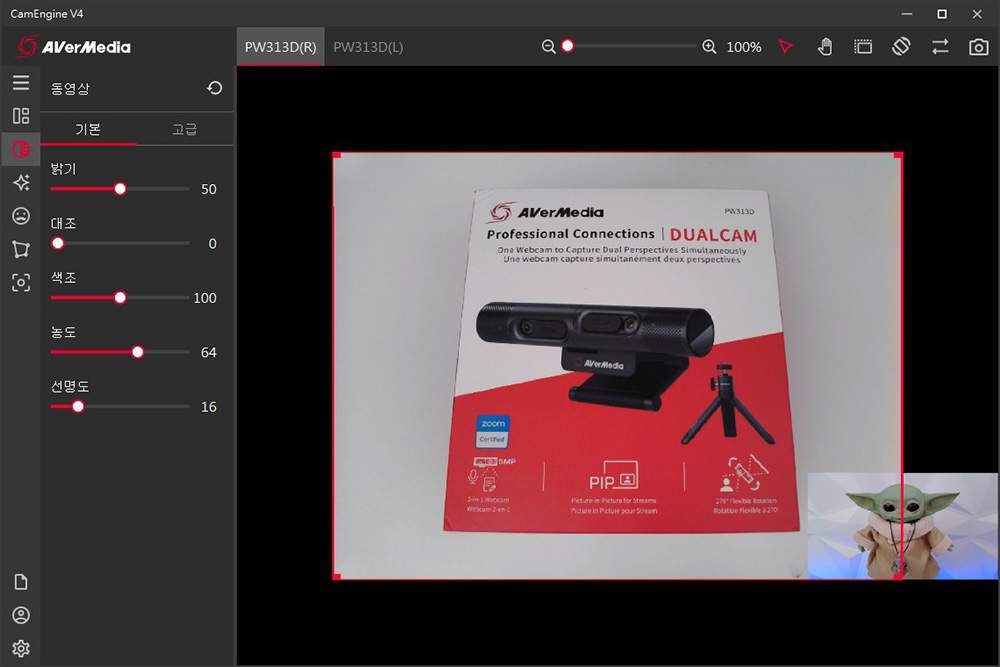Click the zoom in magnifier icon
This screenshot has width=1000, height=667.
click(x=709, y=47)
